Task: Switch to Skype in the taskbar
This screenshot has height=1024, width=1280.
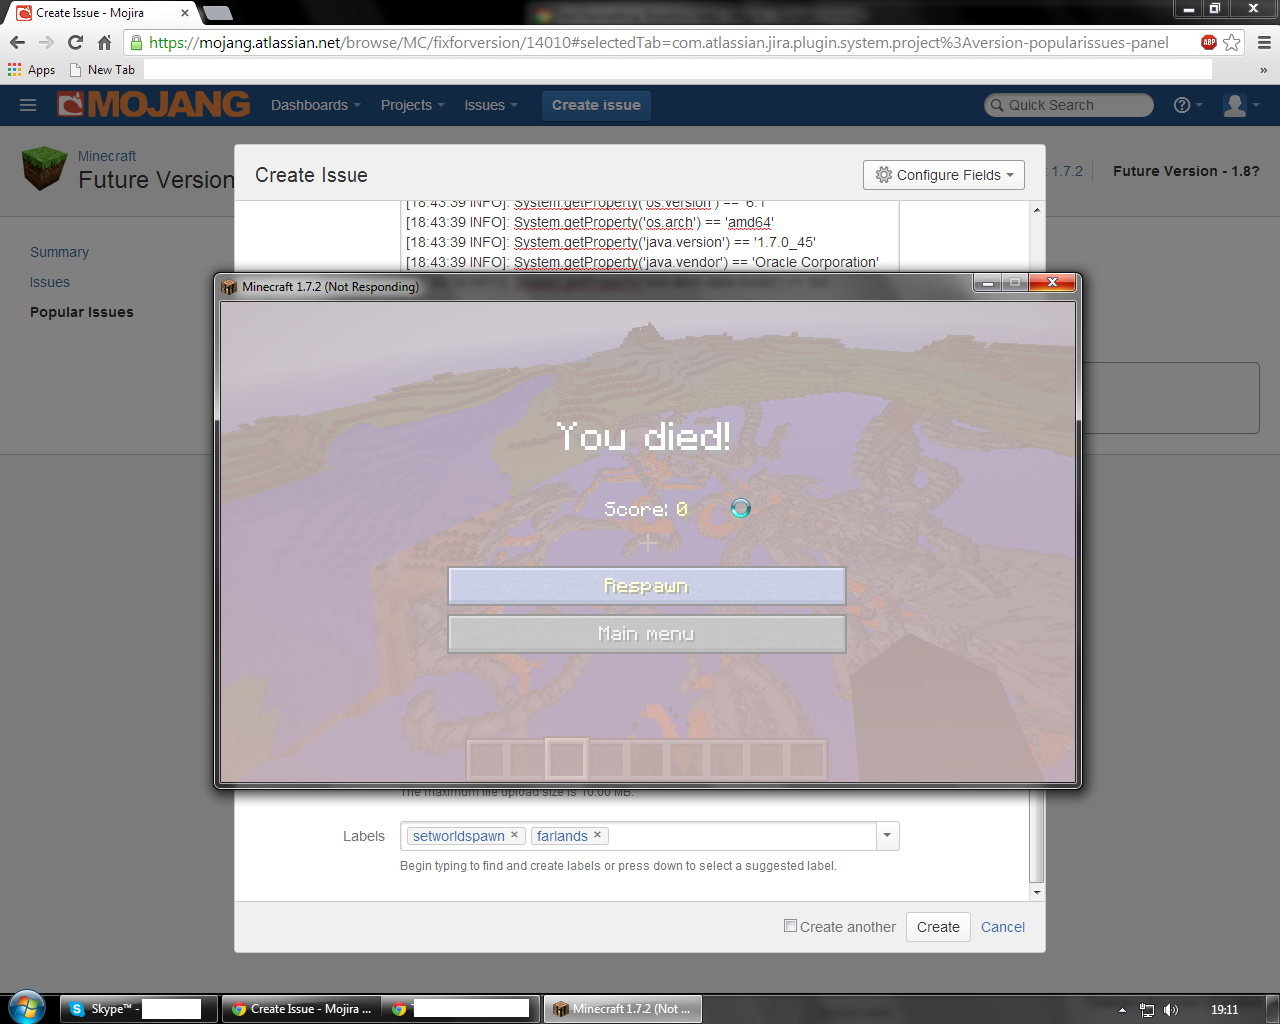Action: click(138, 1009)
